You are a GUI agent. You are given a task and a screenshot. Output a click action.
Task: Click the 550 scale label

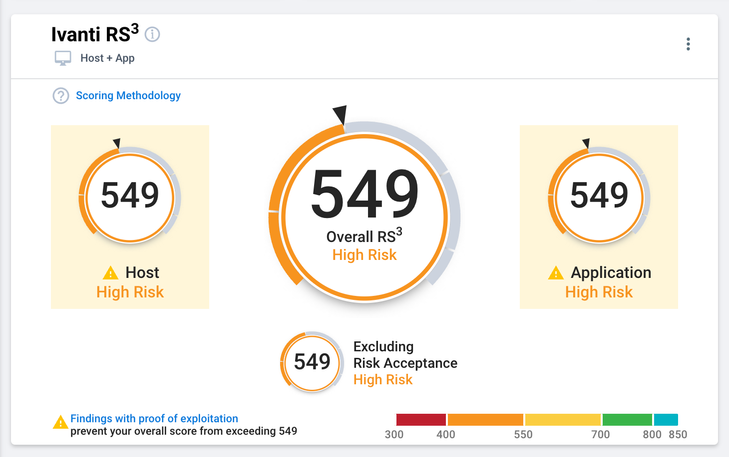click(523, 435)
